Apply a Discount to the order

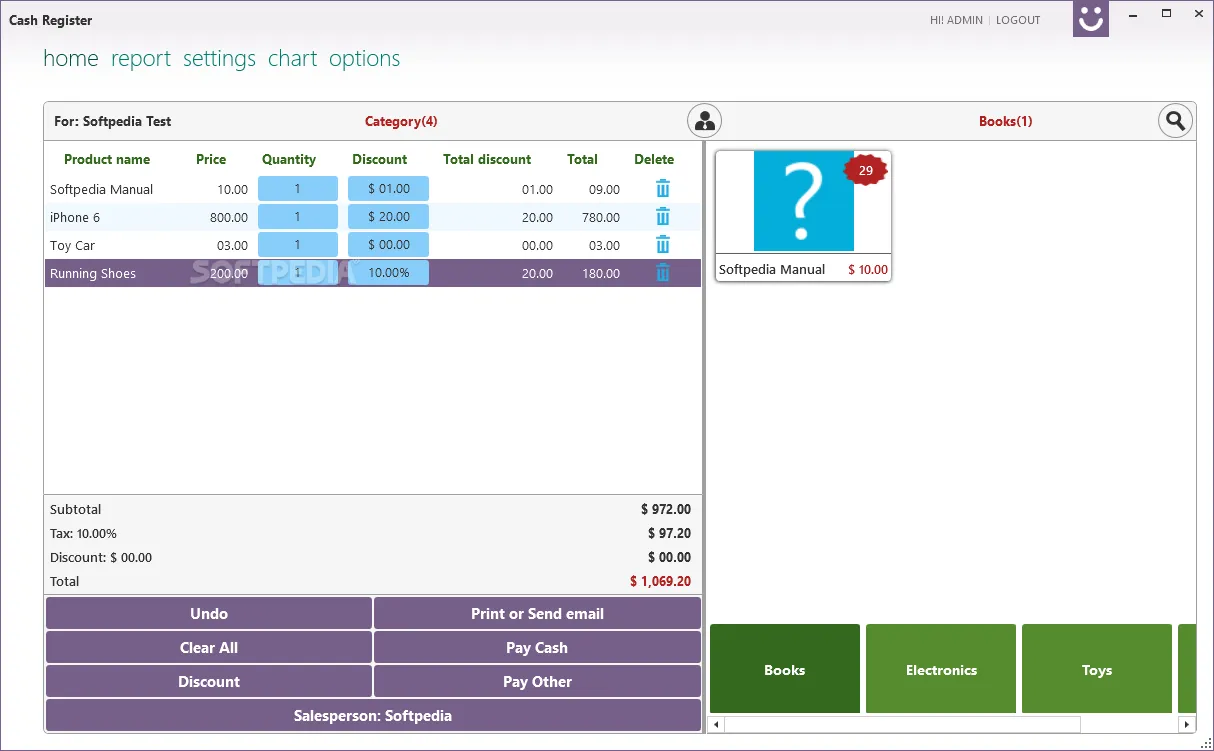(x=208, y=681)
